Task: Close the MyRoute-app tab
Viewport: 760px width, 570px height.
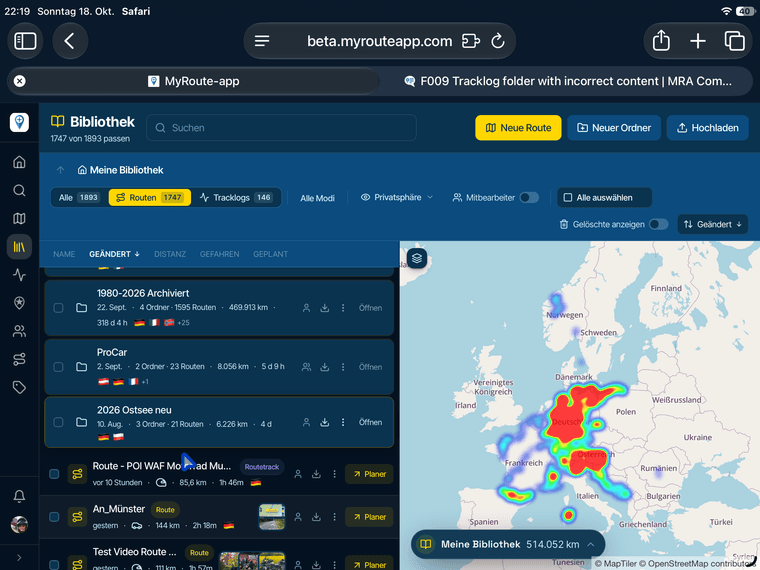Action: pyautogui.click(x=19, y=81)
